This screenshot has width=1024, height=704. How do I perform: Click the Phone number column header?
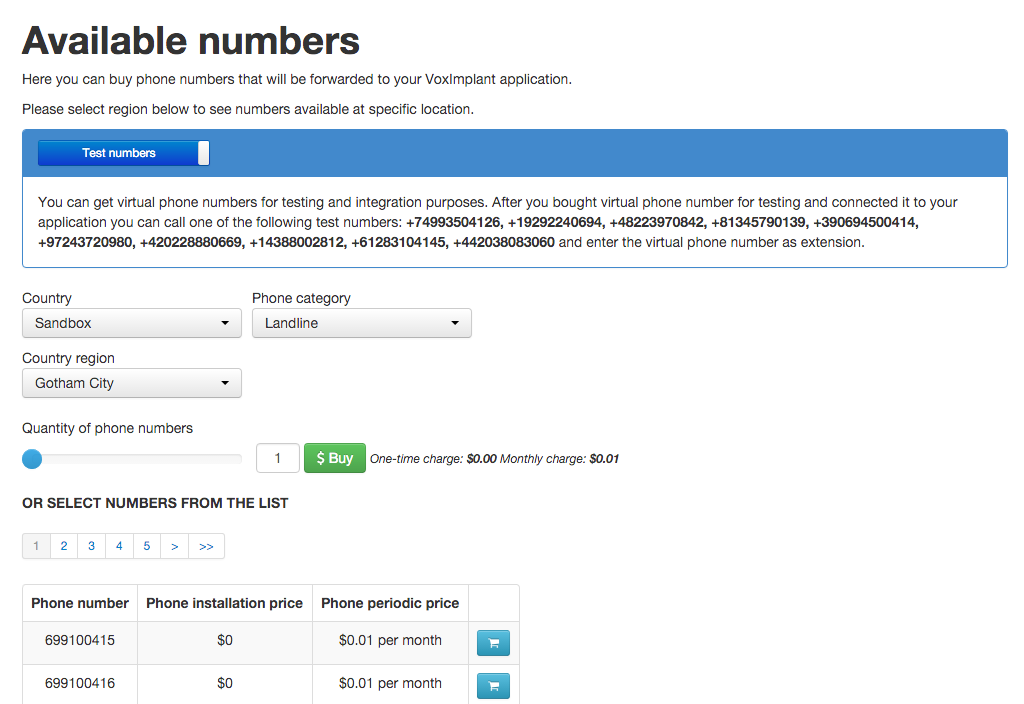coord(80,603)
